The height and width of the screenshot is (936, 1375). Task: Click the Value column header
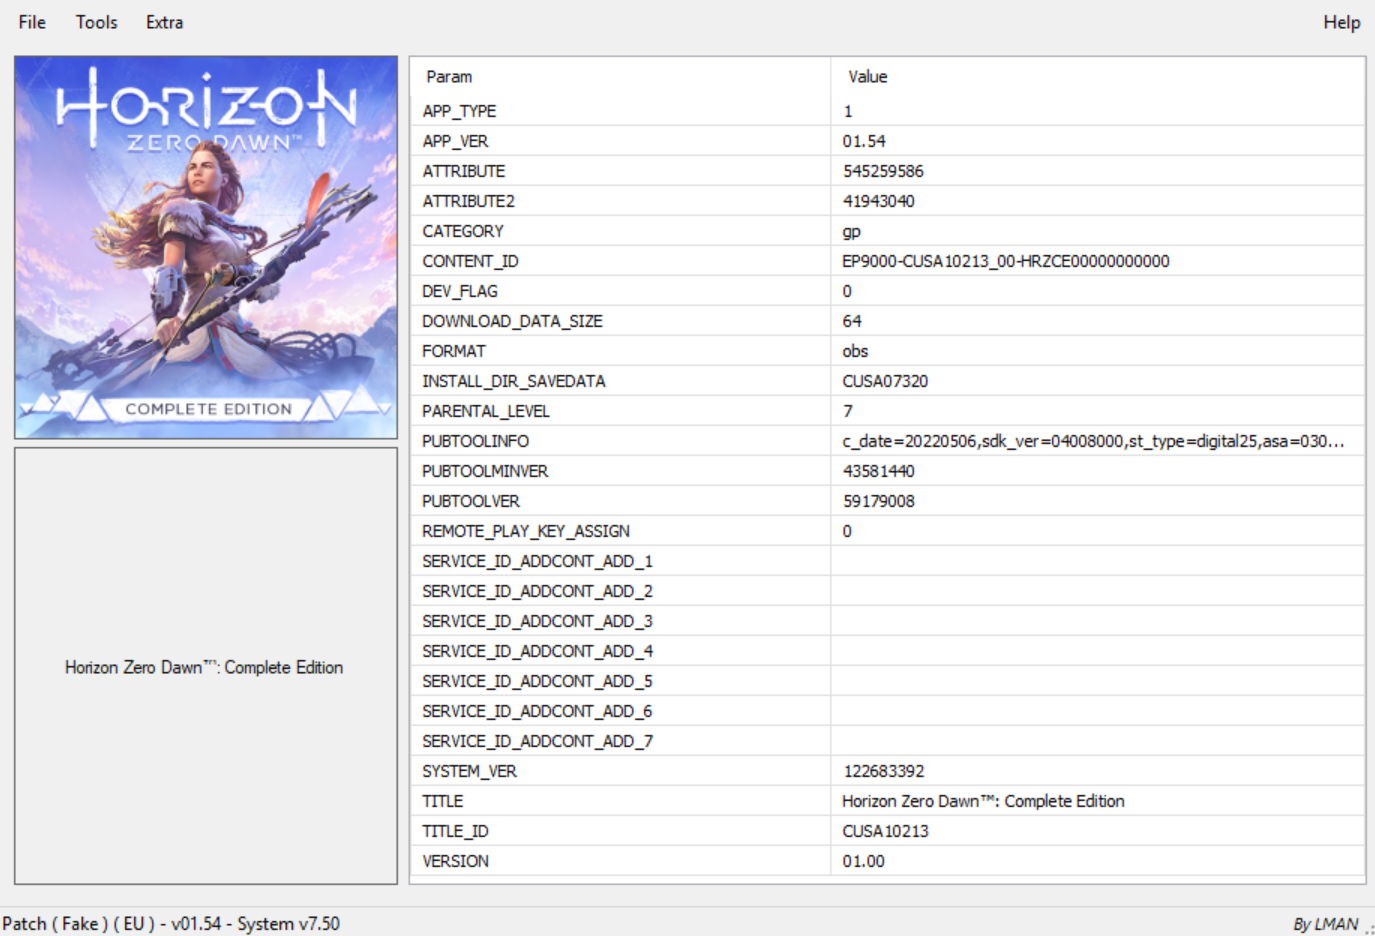[867, 77]
